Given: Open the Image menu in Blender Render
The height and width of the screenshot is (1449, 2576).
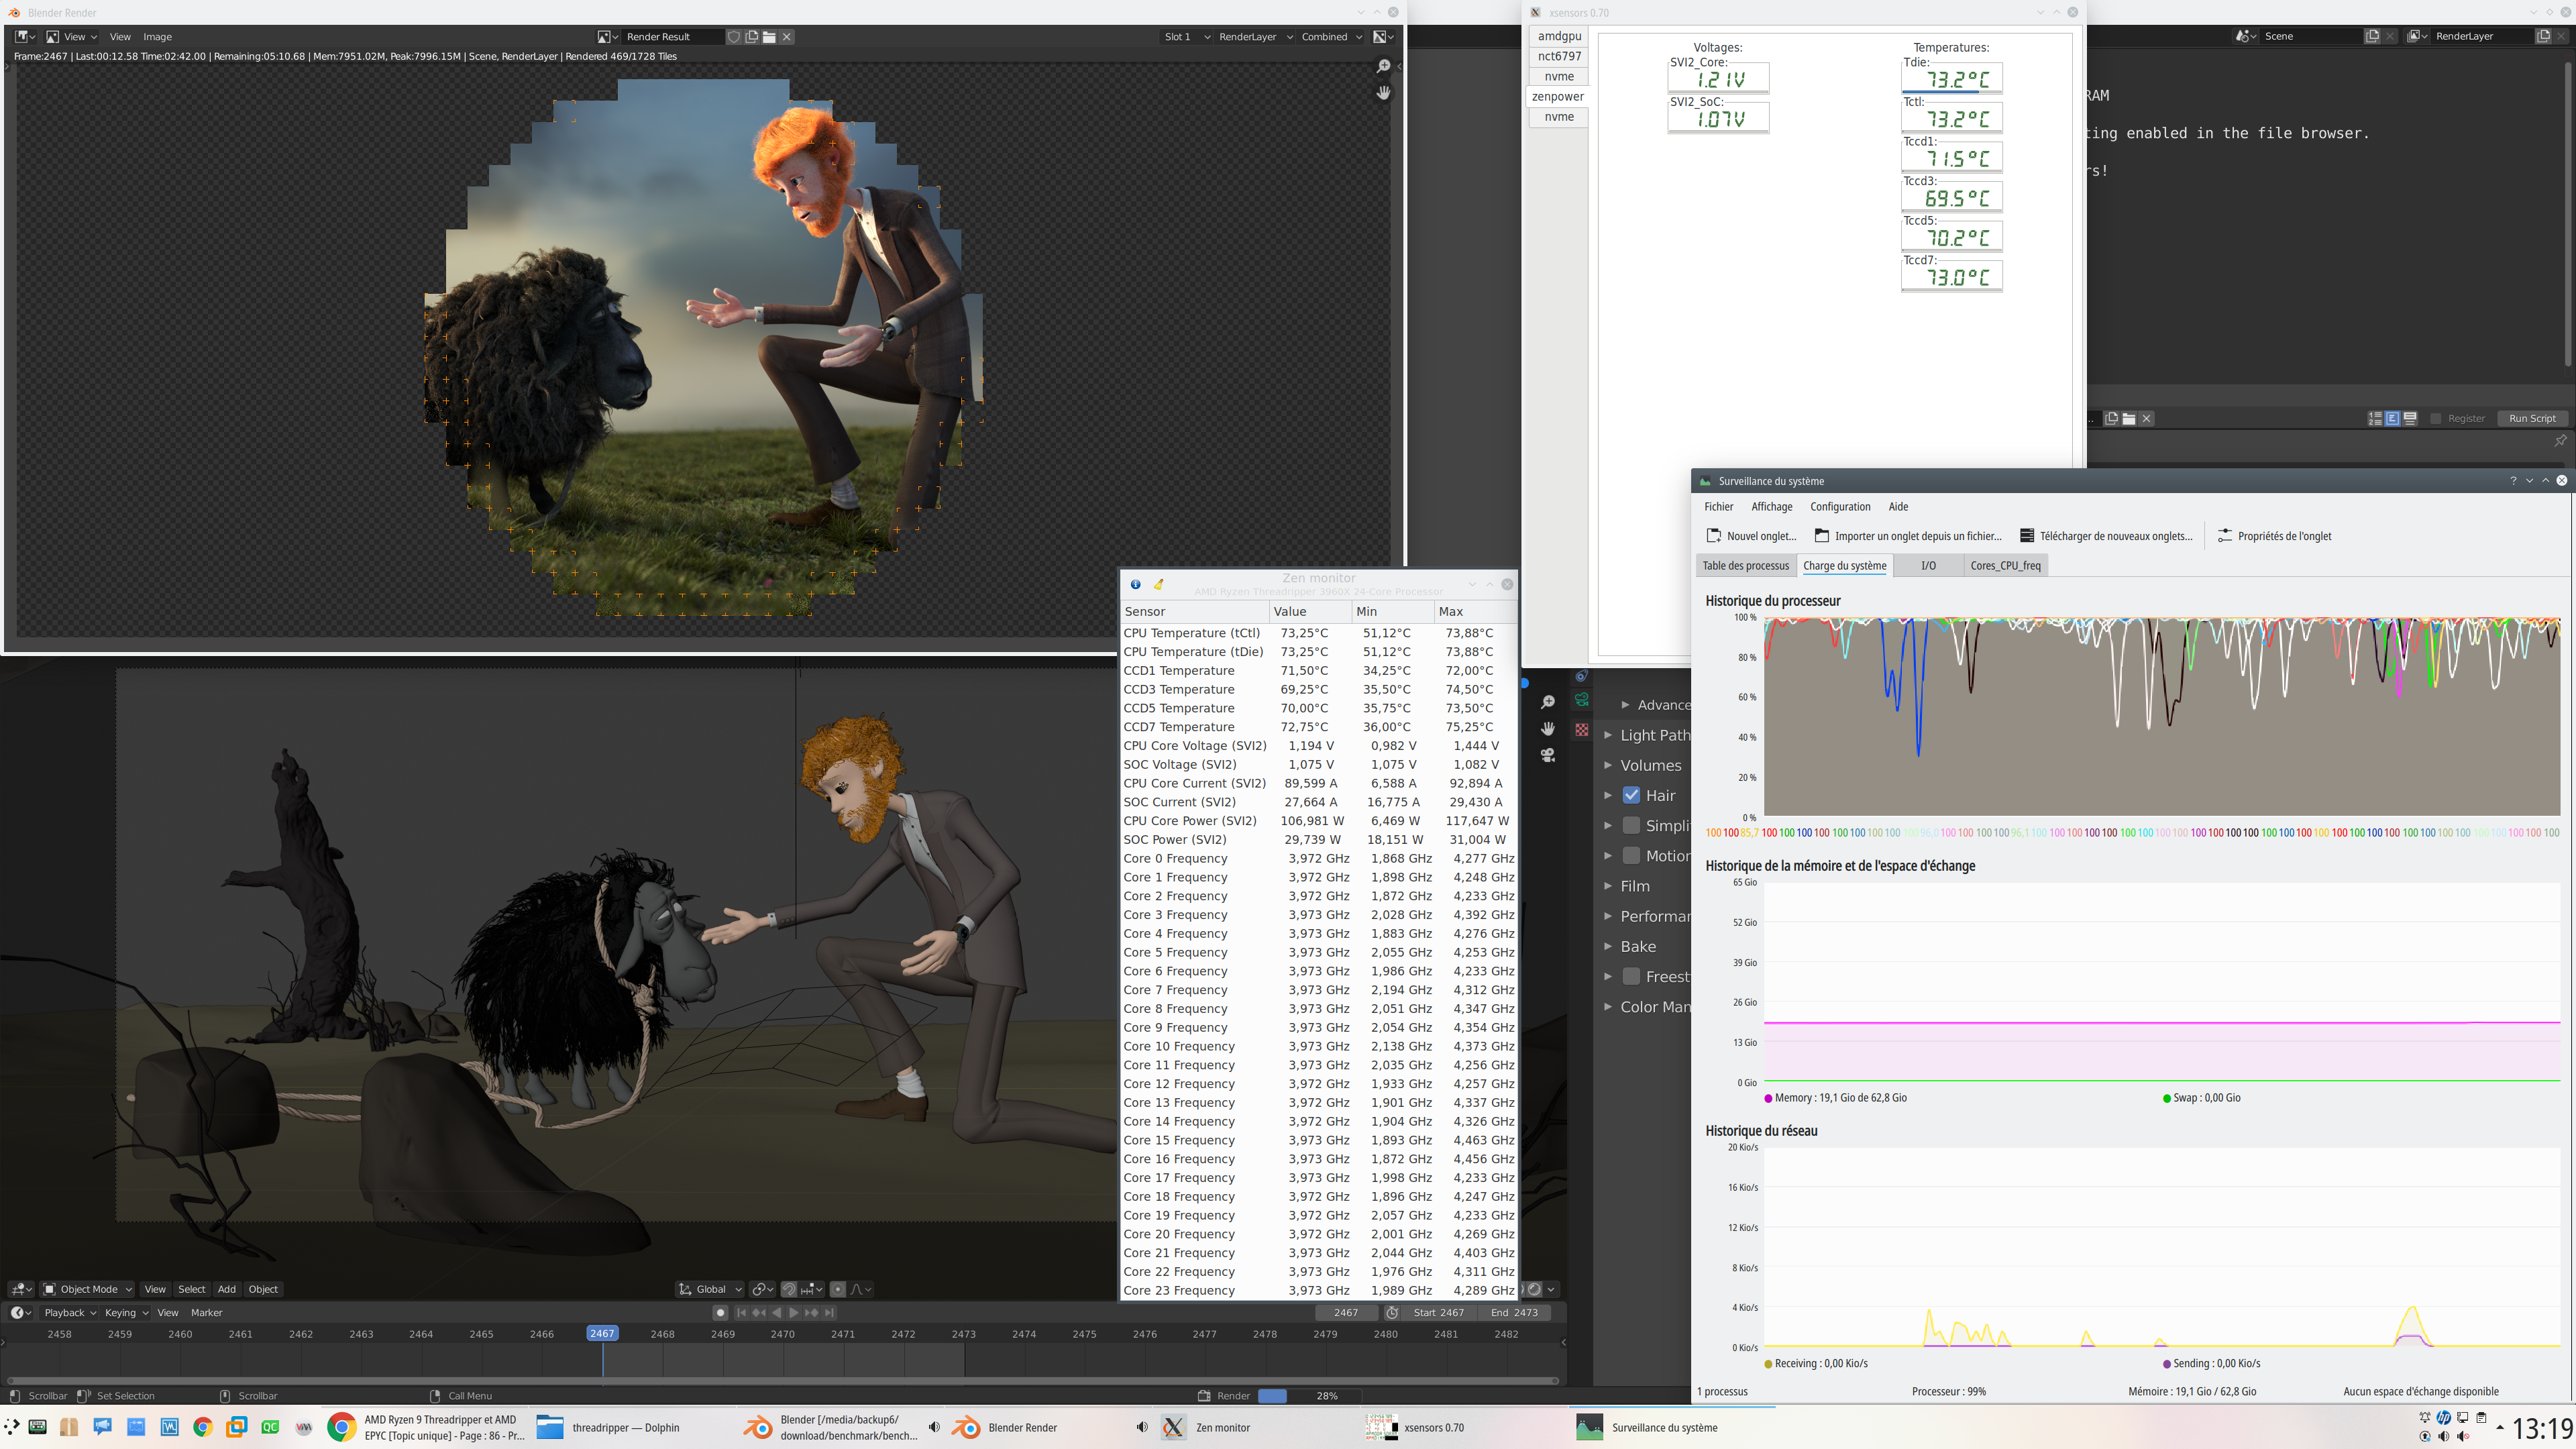Looking at the screenshot, I should coord(157,37).
